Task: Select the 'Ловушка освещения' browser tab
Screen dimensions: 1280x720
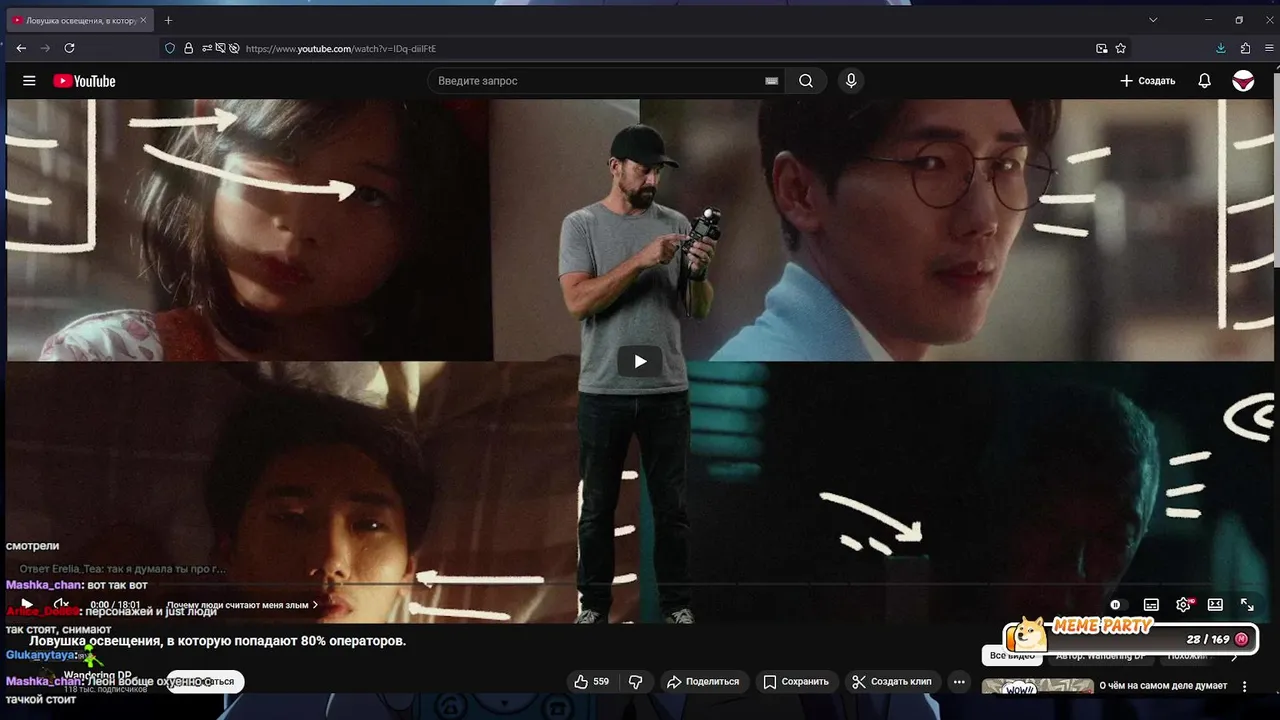Action: (80, 20)
